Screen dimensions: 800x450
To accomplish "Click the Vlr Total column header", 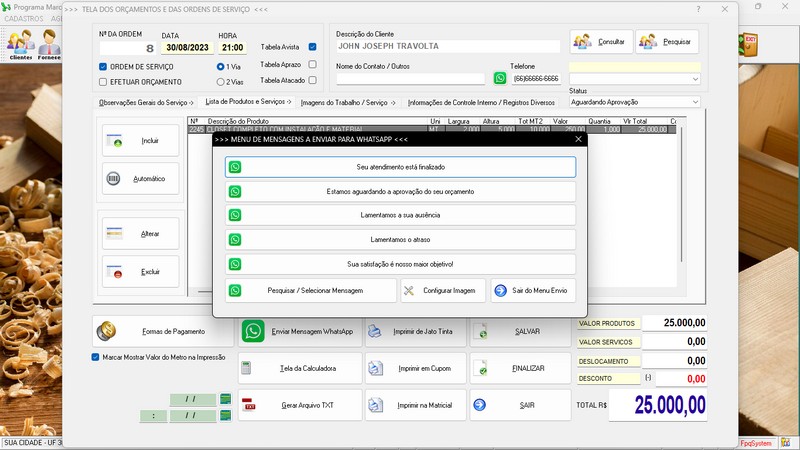I will point(634,121).
